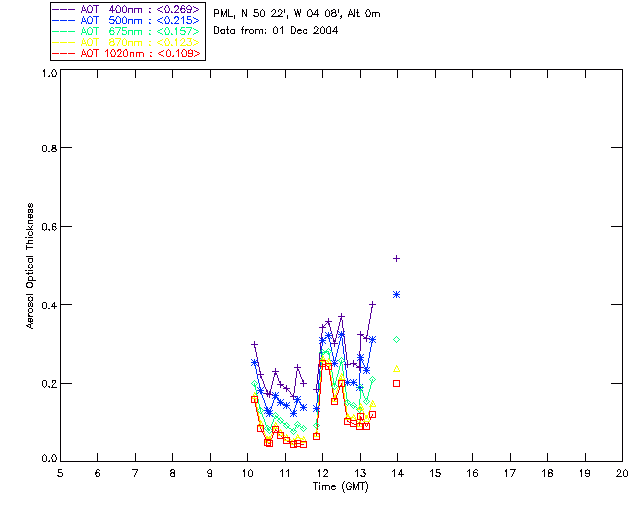Viewport: 640px width, 512px height.
Task: Click 'Data from: 01 Dec 2004' text
Action: click(x=276, y=31)
